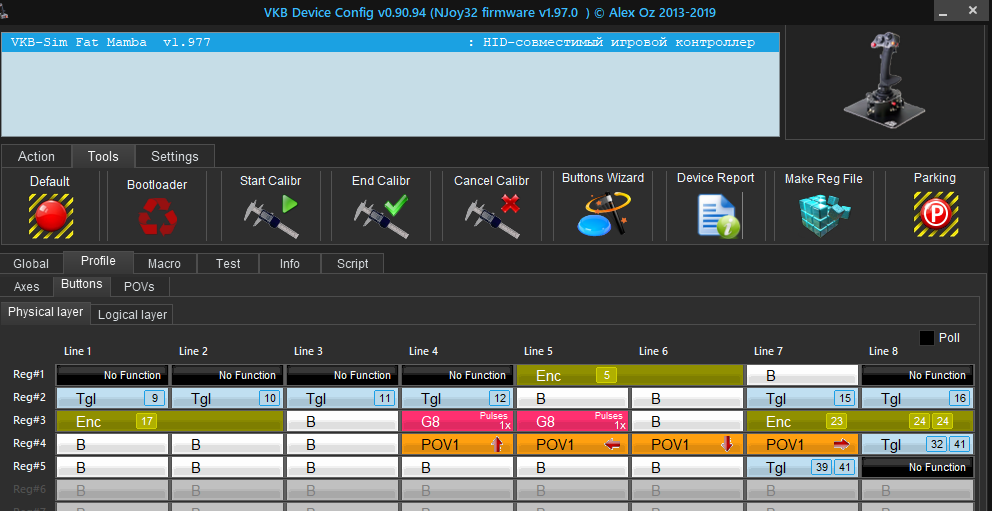Launch the Buttons Wizard
Viewport: 994px width, 511px height.
coord(604,214)
